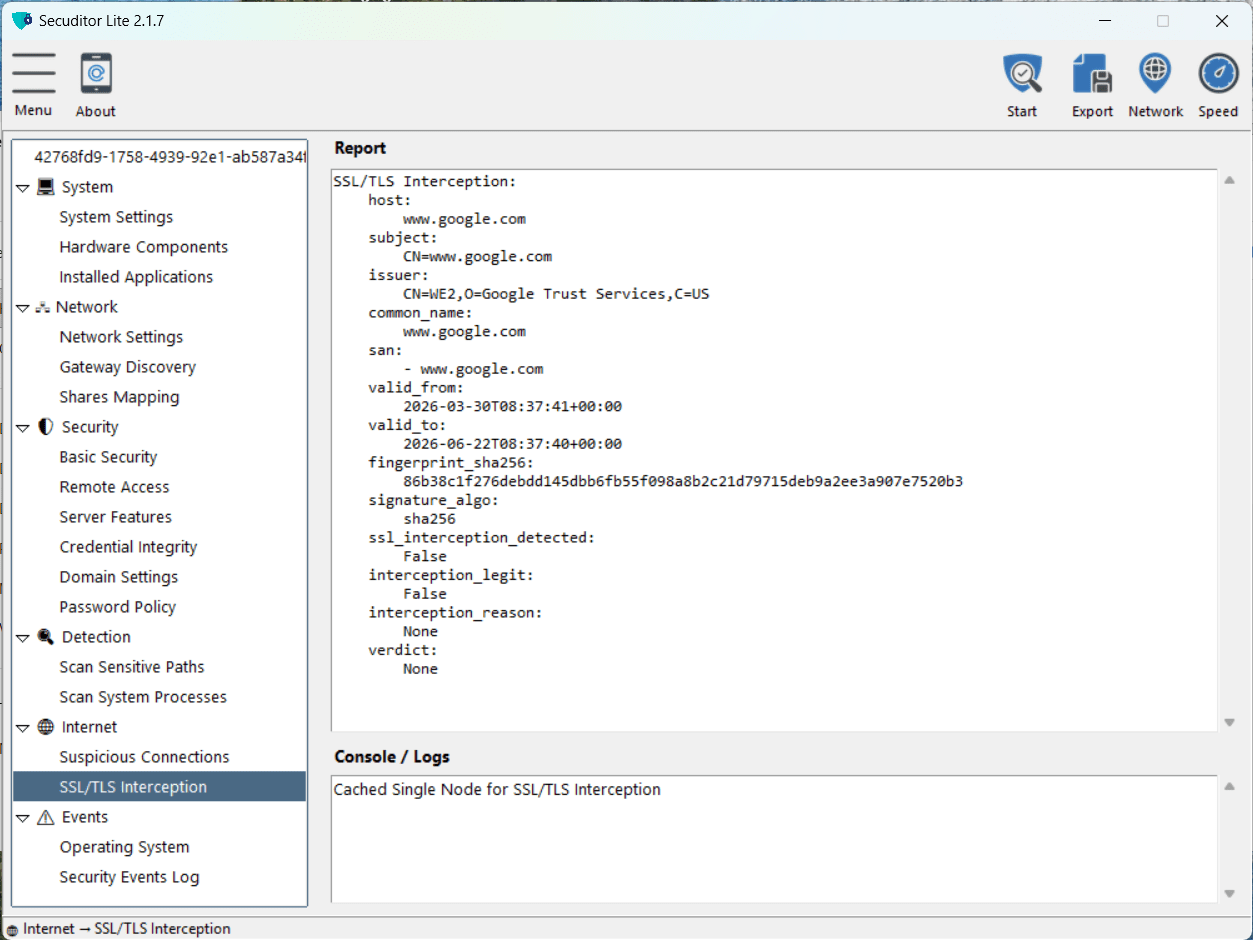Click the Secuditor shield logo in title bar
1253x940 pixels.
point(22,21)
